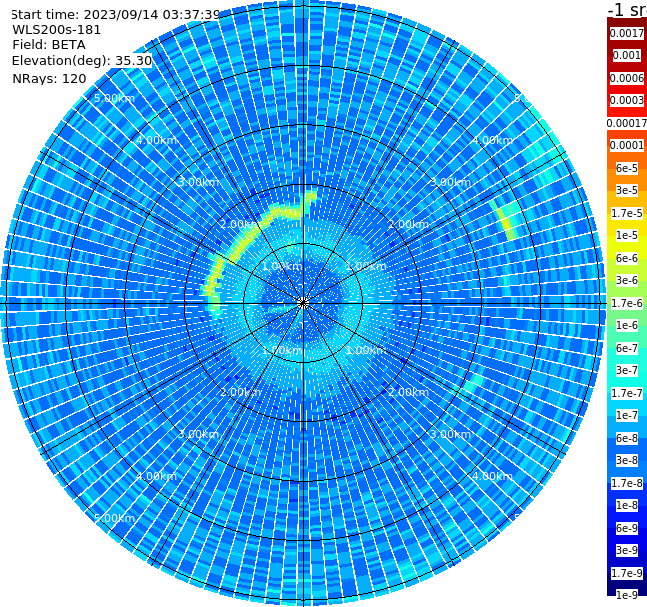Select the 0.0003 colorbar value

627,100
